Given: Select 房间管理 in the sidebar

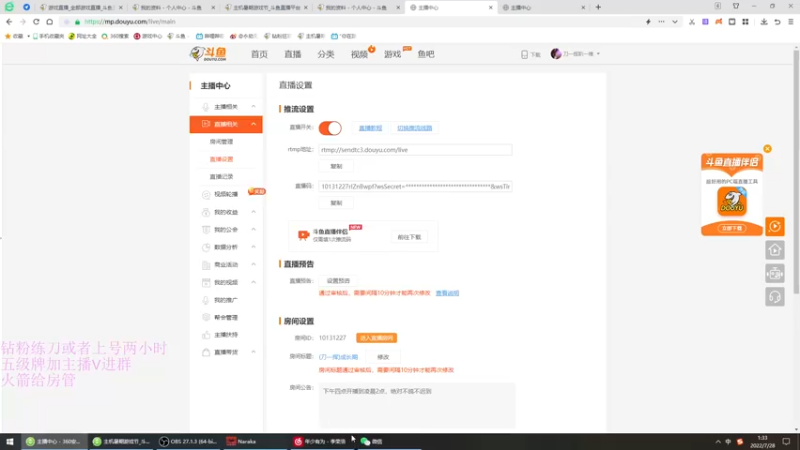Looking at the screenshot, I should (x=221, y=142).
